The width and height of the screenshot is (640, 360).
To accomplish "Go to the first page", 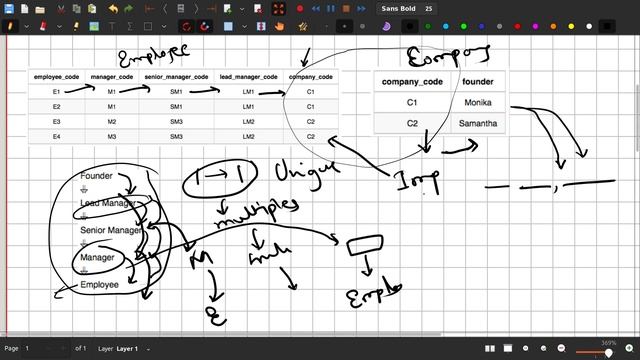I will 149,9.
